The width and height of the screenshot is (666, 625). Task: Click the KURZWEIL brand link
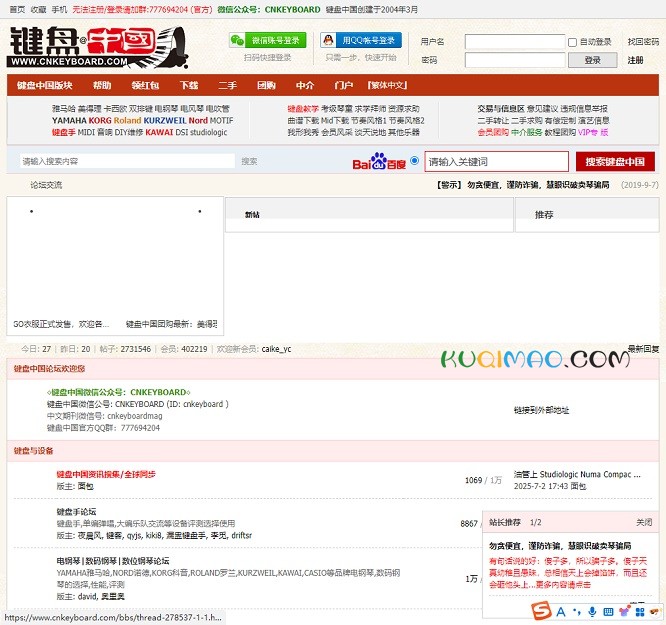(x=165, y=121)
